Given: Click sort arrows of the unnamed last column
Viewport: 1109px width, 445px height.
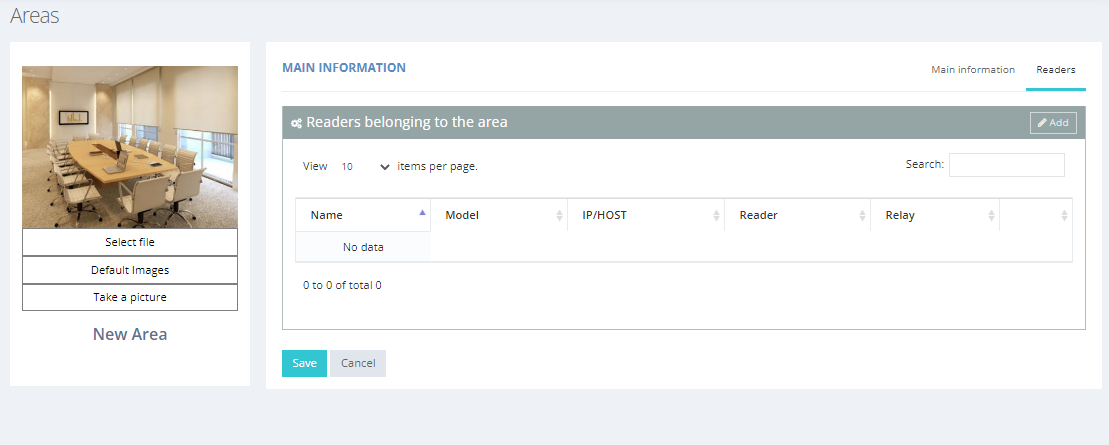Looking at the screenshot, I should click(1064, 216).
